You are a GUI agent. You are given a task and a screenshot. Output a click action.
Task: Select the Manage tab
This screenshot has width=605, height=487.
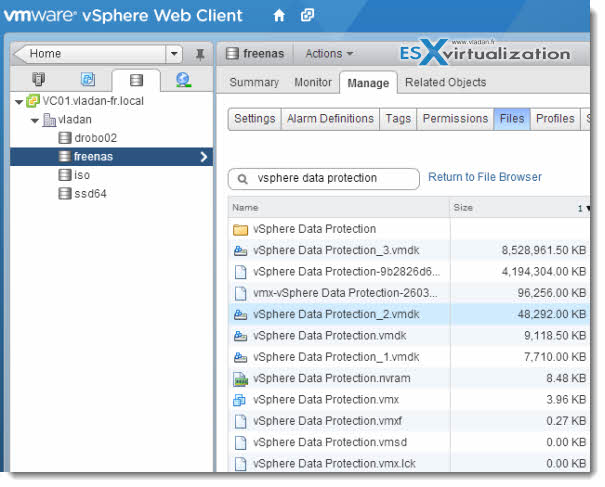368,83
